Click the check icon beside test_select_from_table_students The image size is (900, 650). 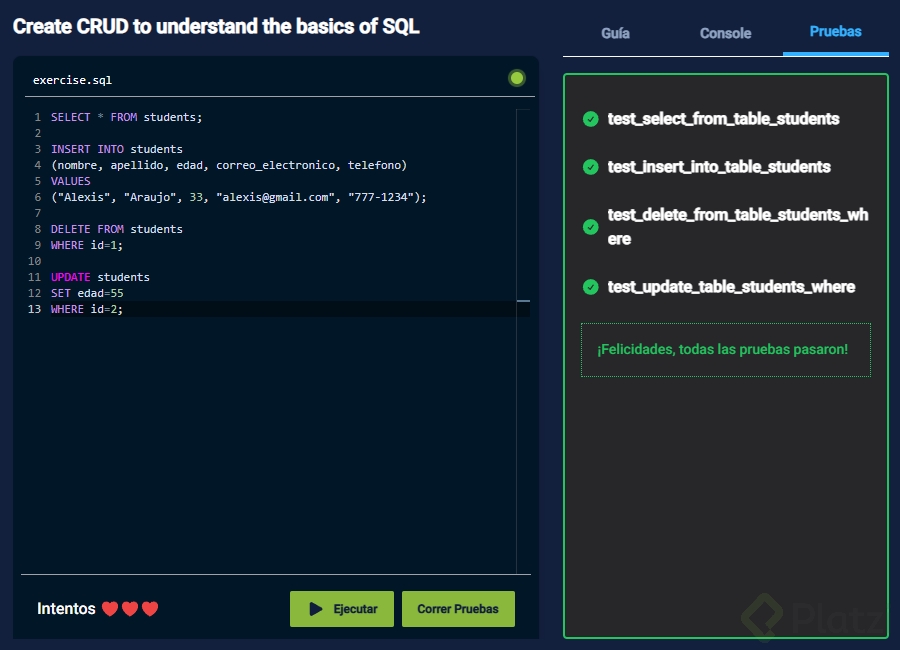(591, 119)
